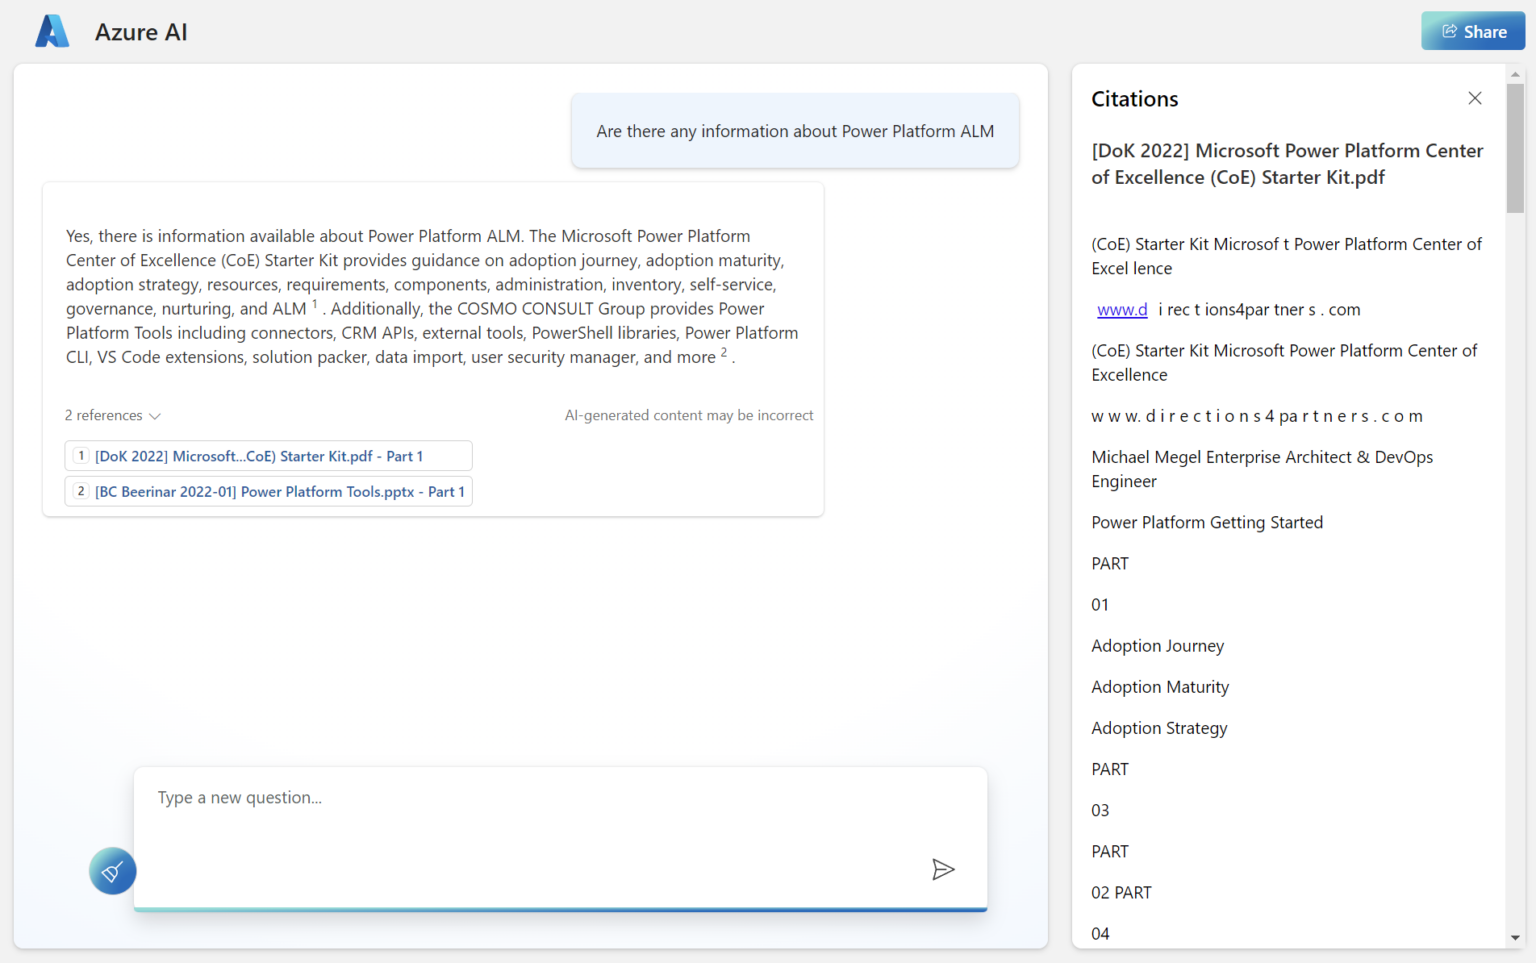Click the 'www.d' hyperlink in Citations
This screenshot has height=963, width=1536.
[1122, 309]
